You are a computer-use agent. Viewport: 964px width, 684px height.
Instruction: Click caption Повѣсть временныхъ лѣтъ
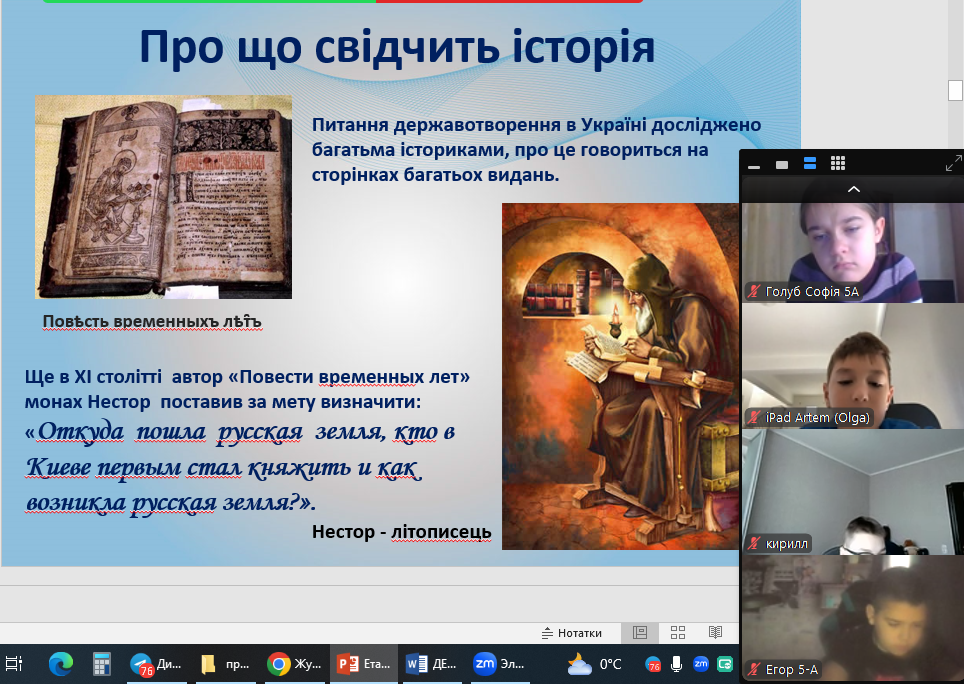coord(152,321)
